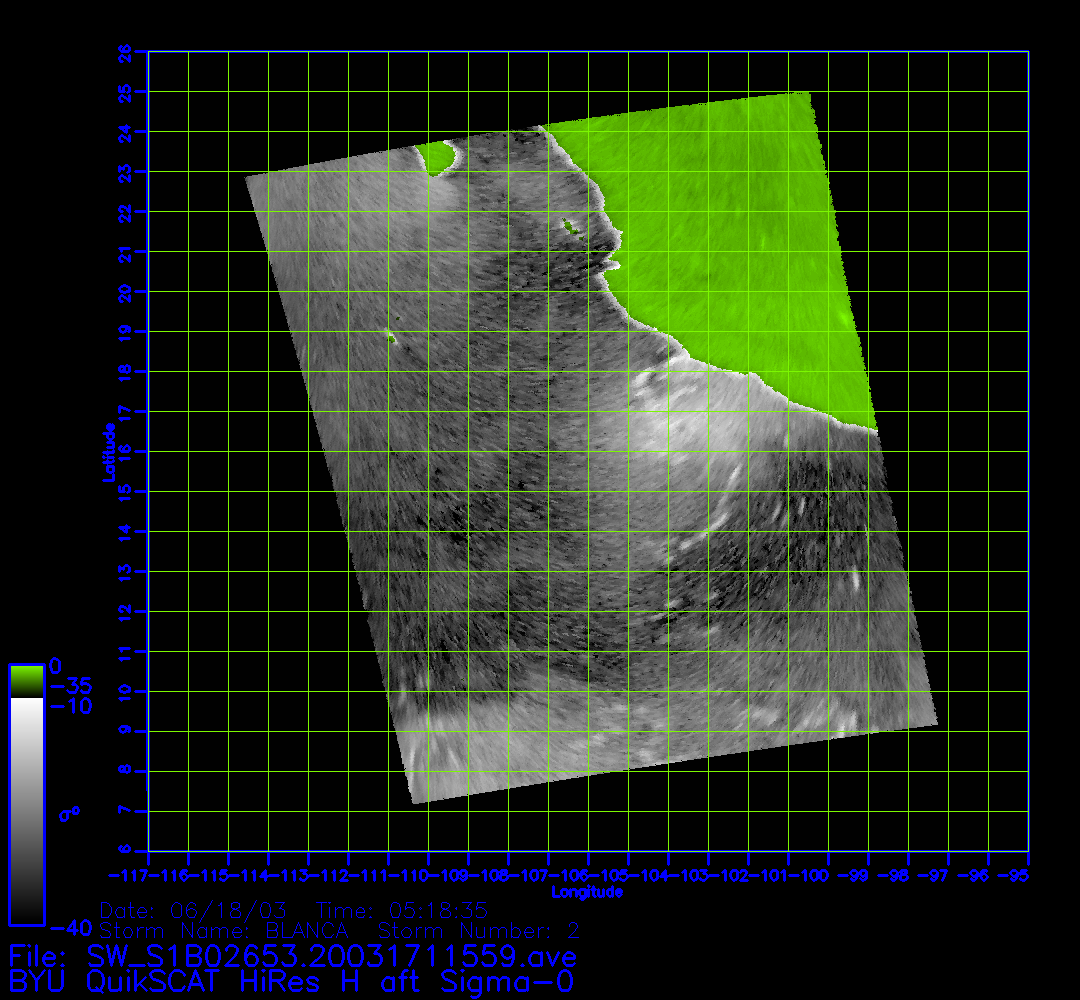
Task: Click the Latitude axis title
Action: (106, 451)
